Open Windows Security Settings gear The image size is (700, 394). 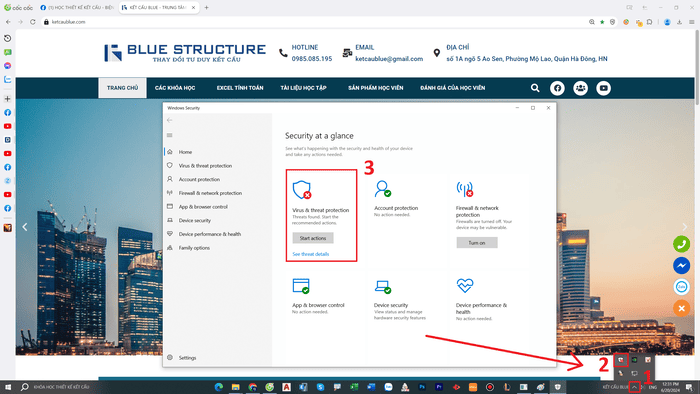point(170,357)
